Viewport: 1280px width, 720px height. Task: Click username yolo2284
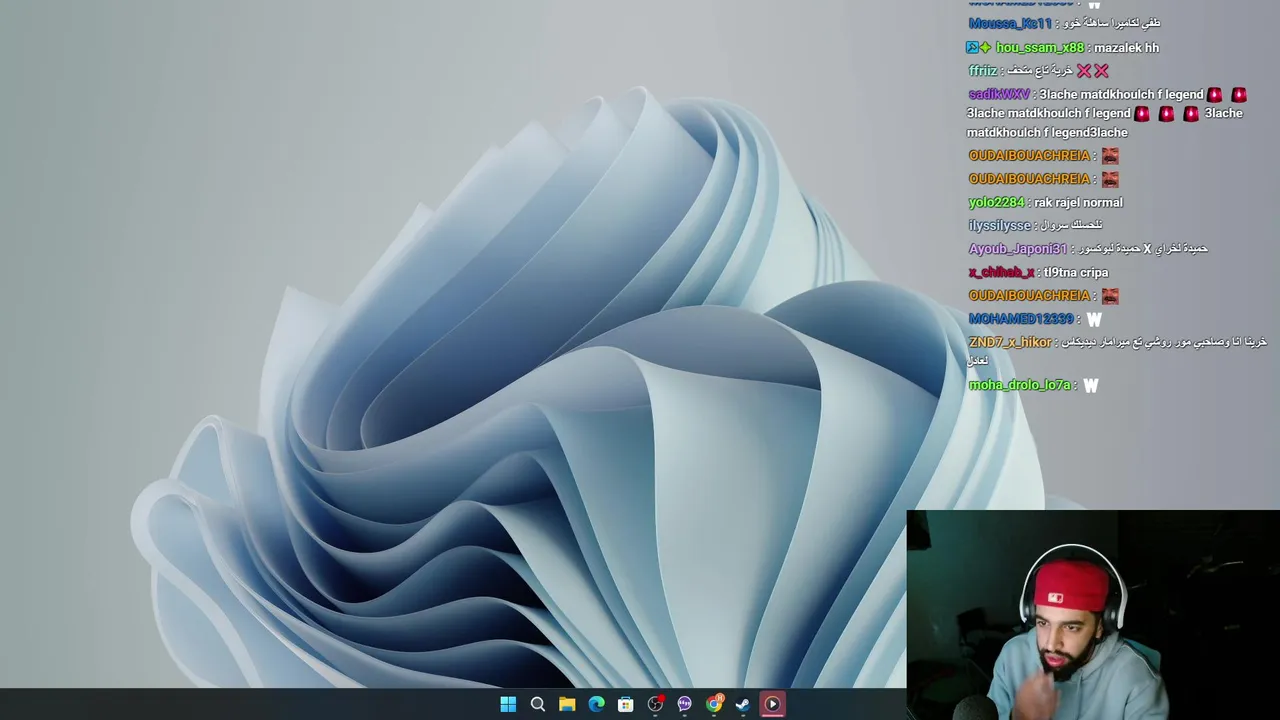point(996,202)
